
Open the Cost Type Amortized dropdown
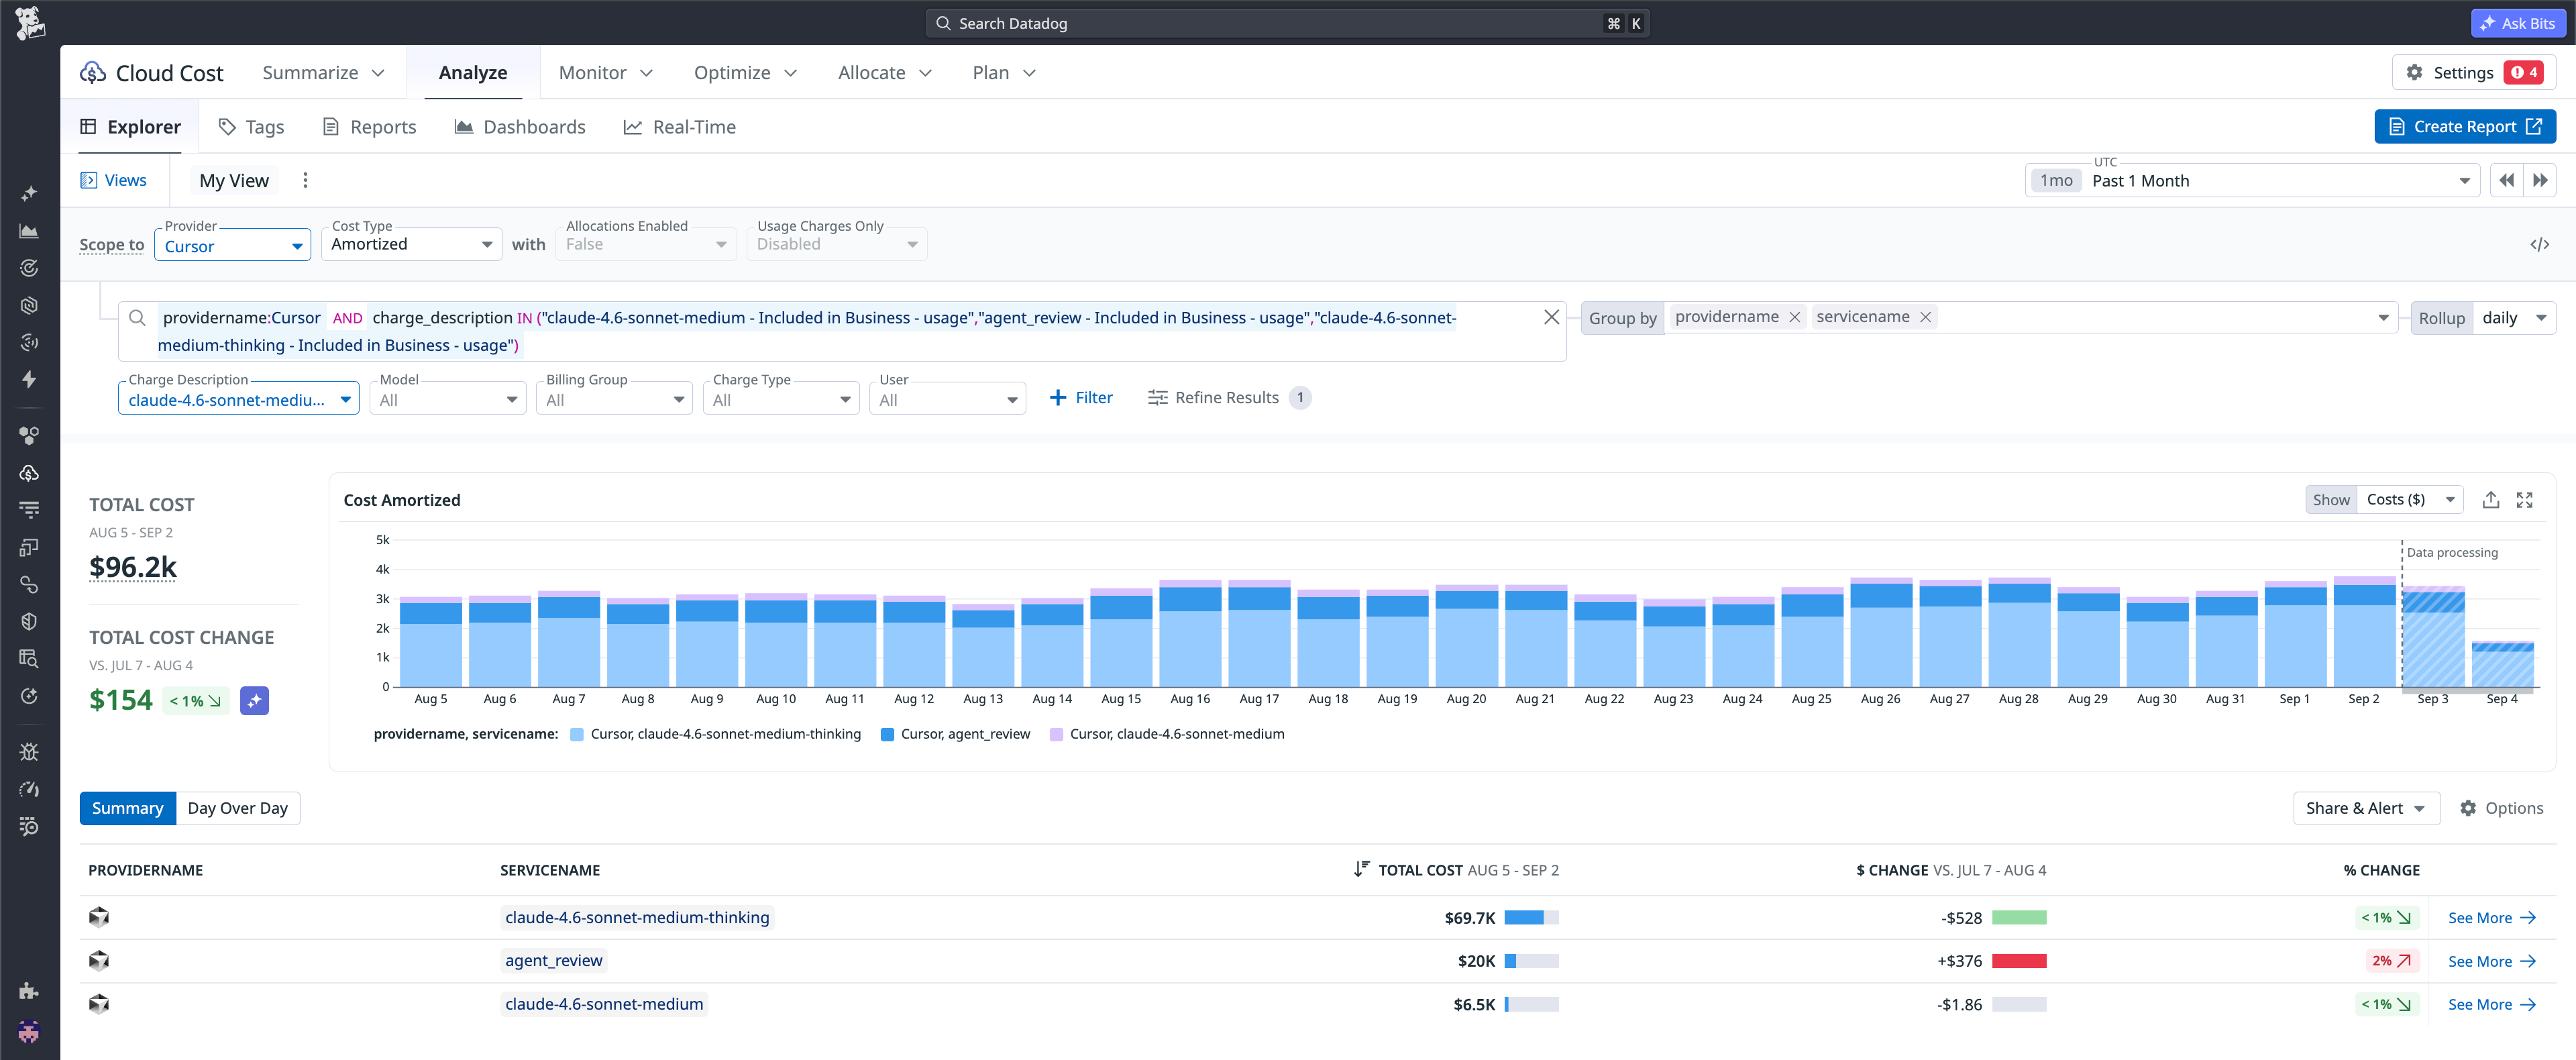click(411, 244)
